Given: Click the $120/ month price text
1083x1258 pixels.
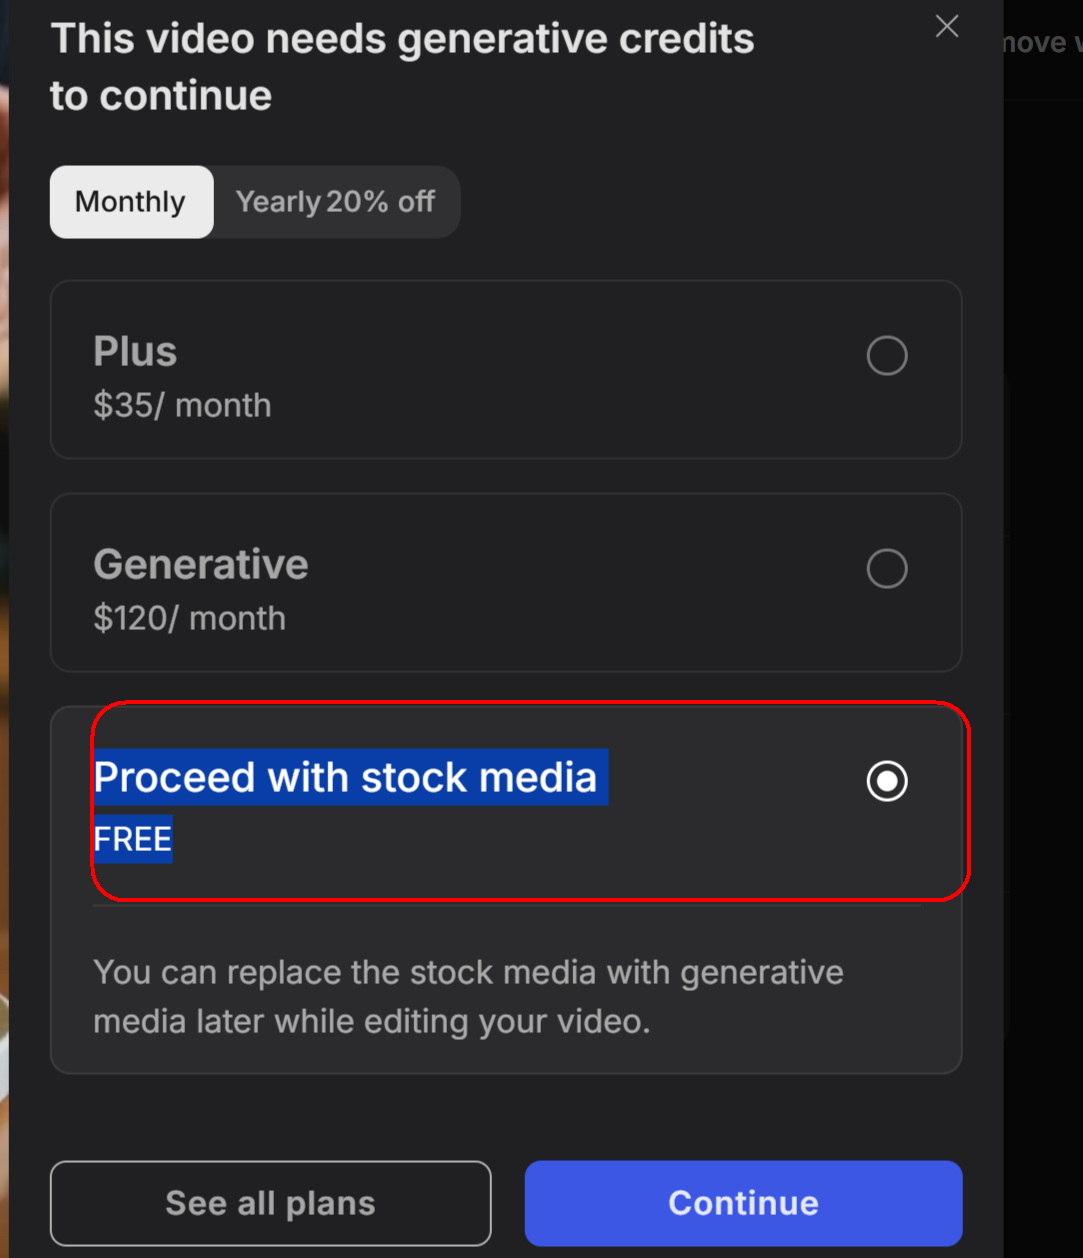Looking at the screenshot, I should click(189, 619).
